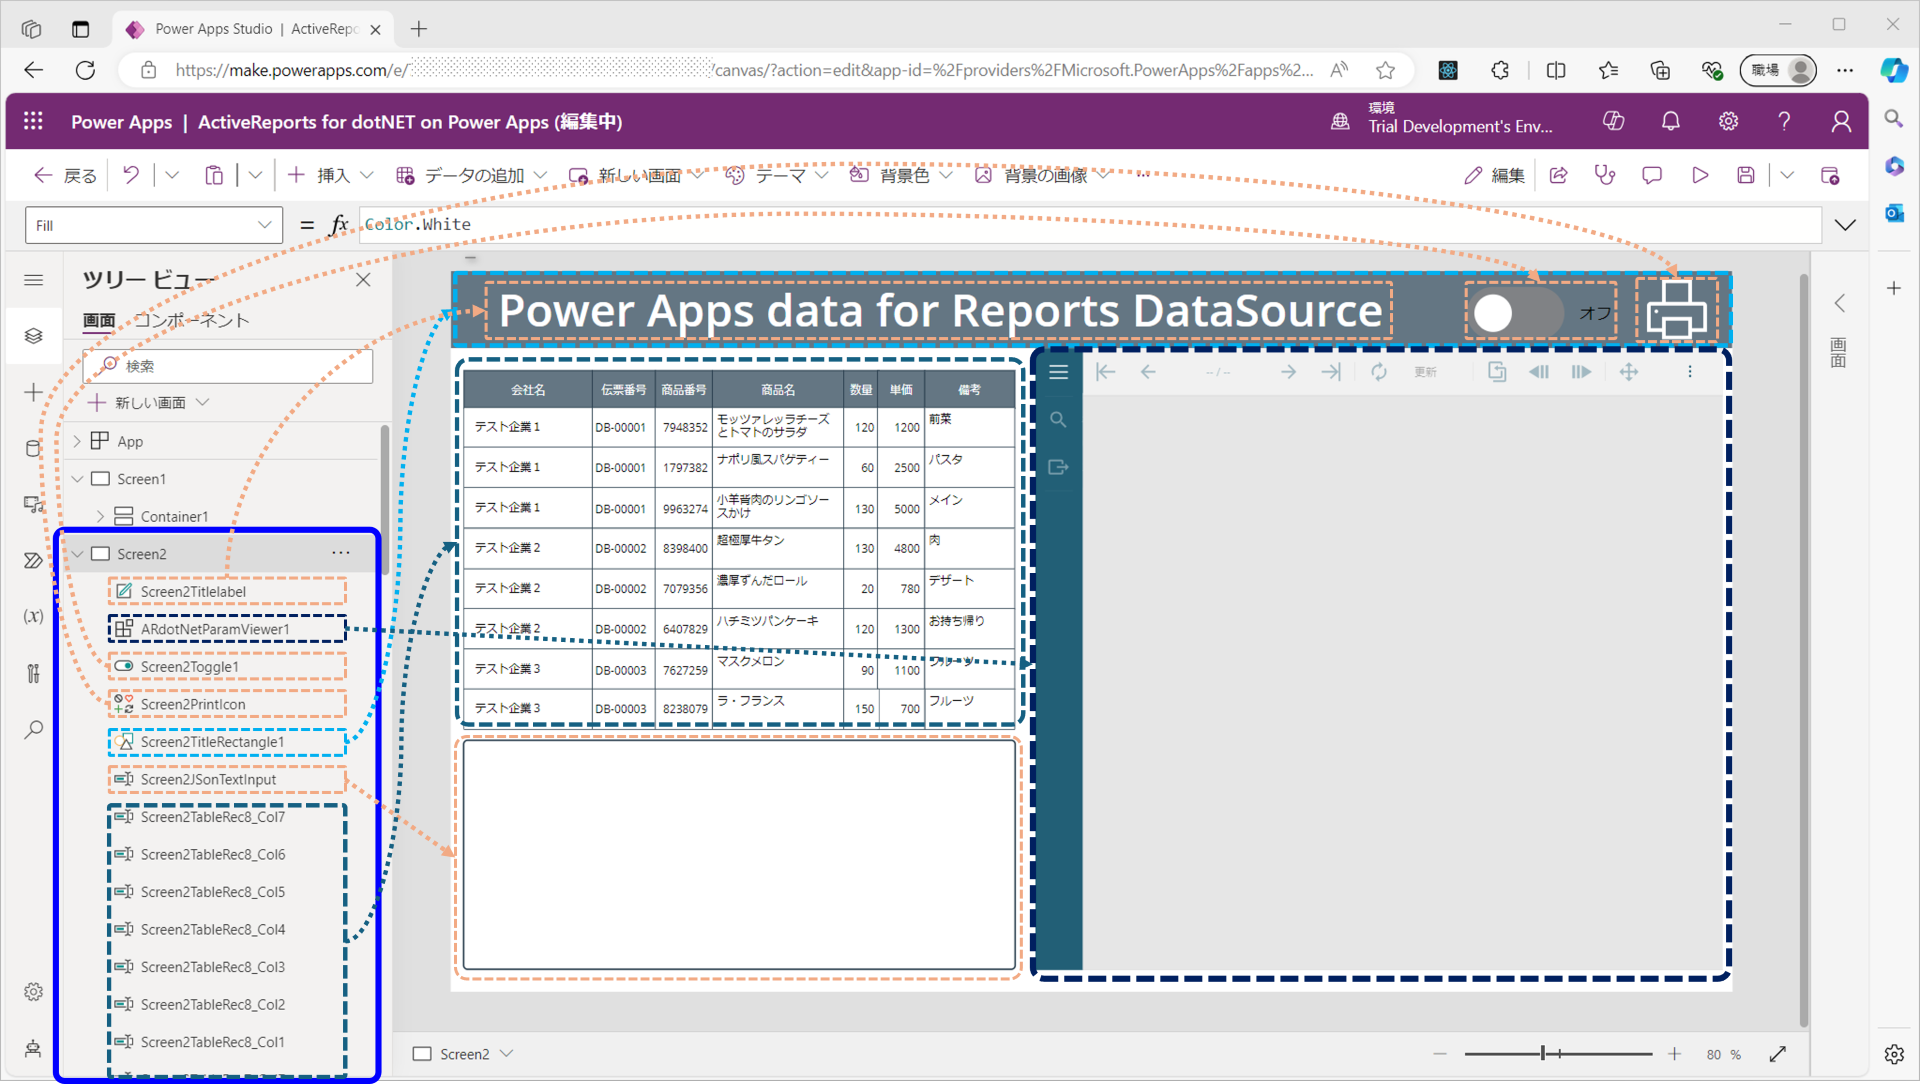Screen dimensions: 1920x1084
Task: Open Screen2 more options ellipsis
Action: point(341,553)
